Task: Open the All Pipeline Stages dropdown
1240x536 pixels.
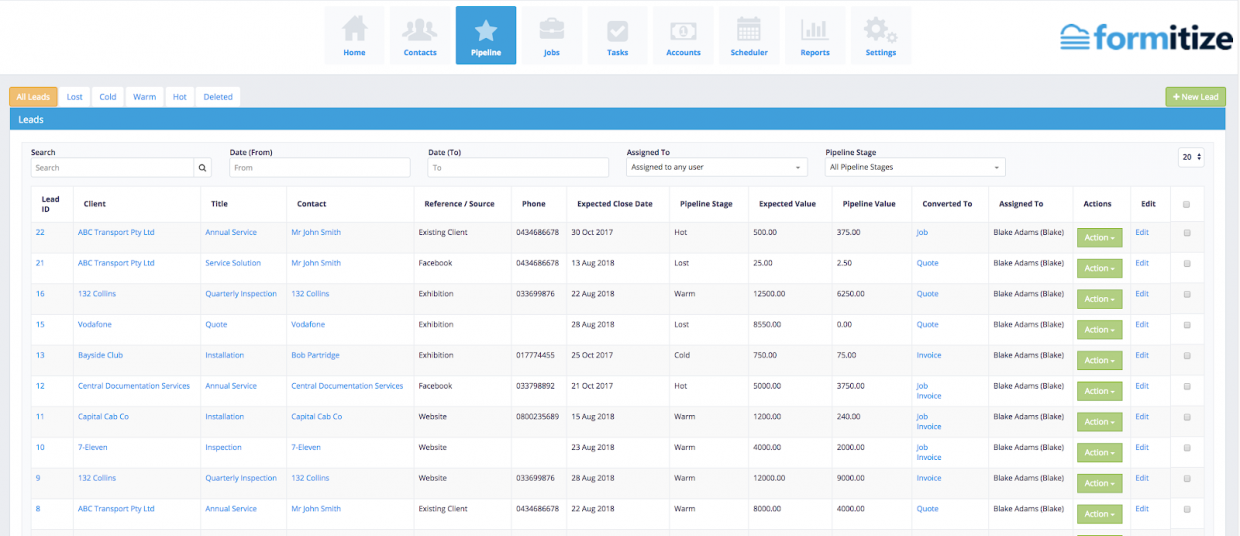Action: (x=915, y=168)
